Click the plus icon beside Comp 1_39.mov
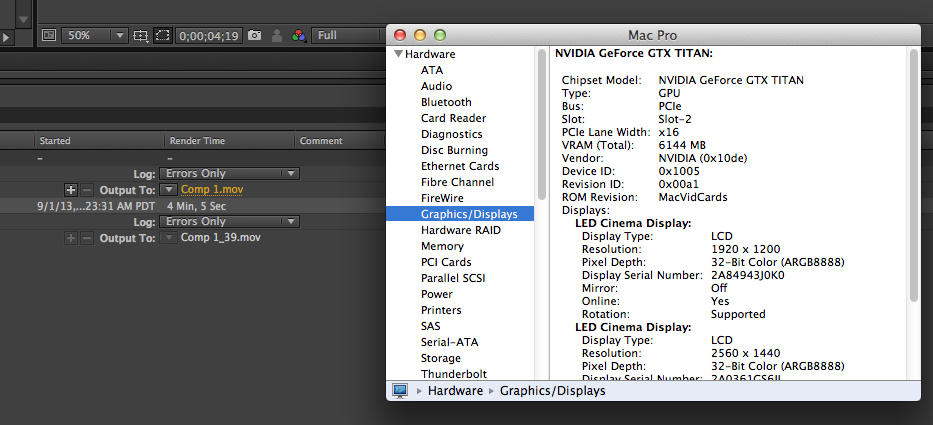Screen dimensions: 933x425 [x=71, y=238]
